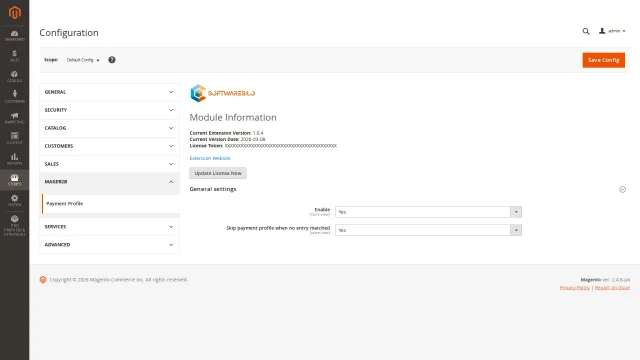Viewport: 640px width, 360px height.
Task: Click the License Token value text
Action: (x=281, y=146)
